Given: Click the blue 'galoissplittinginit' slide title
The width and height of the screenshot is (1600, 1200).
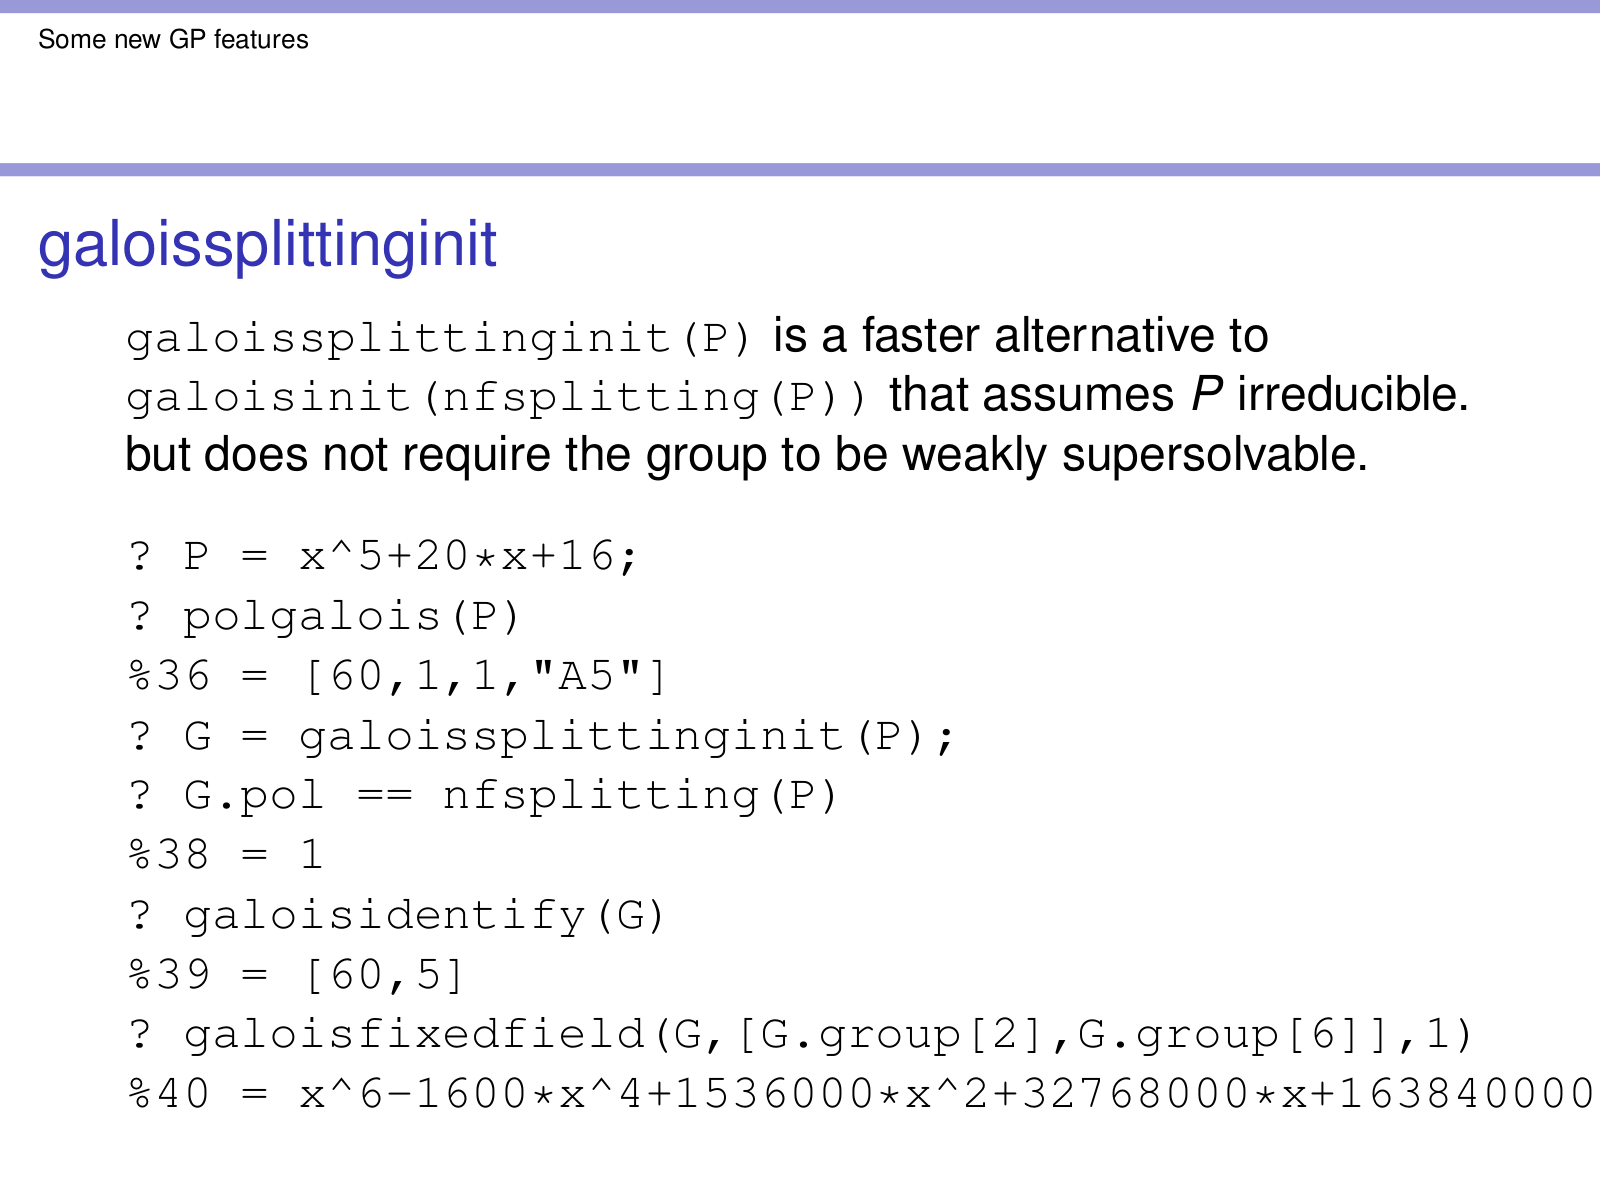Looking at the screenshot, I should 267,244.
